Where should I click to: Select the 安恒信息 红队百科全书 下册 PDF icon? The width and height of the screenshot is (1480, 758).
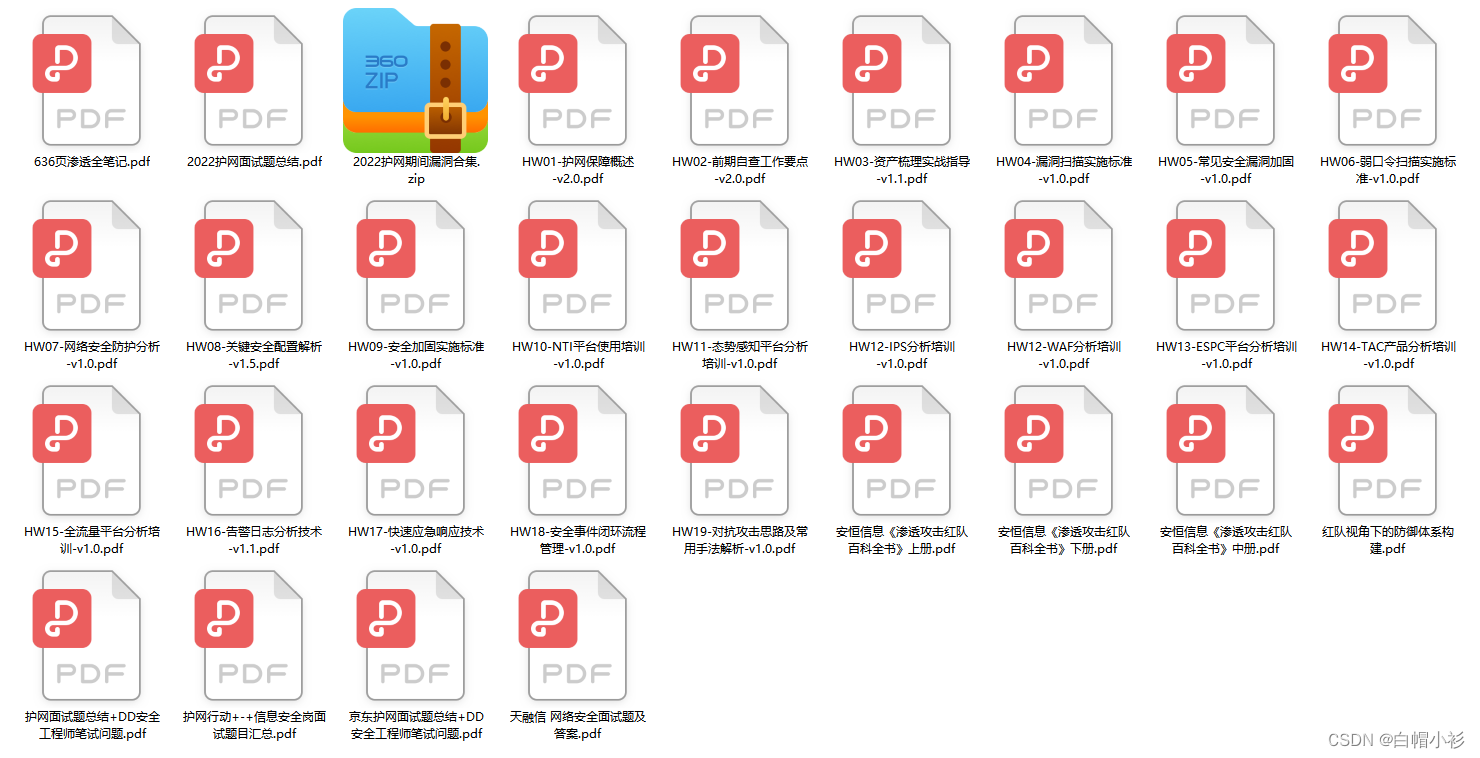coord(1059,450)
